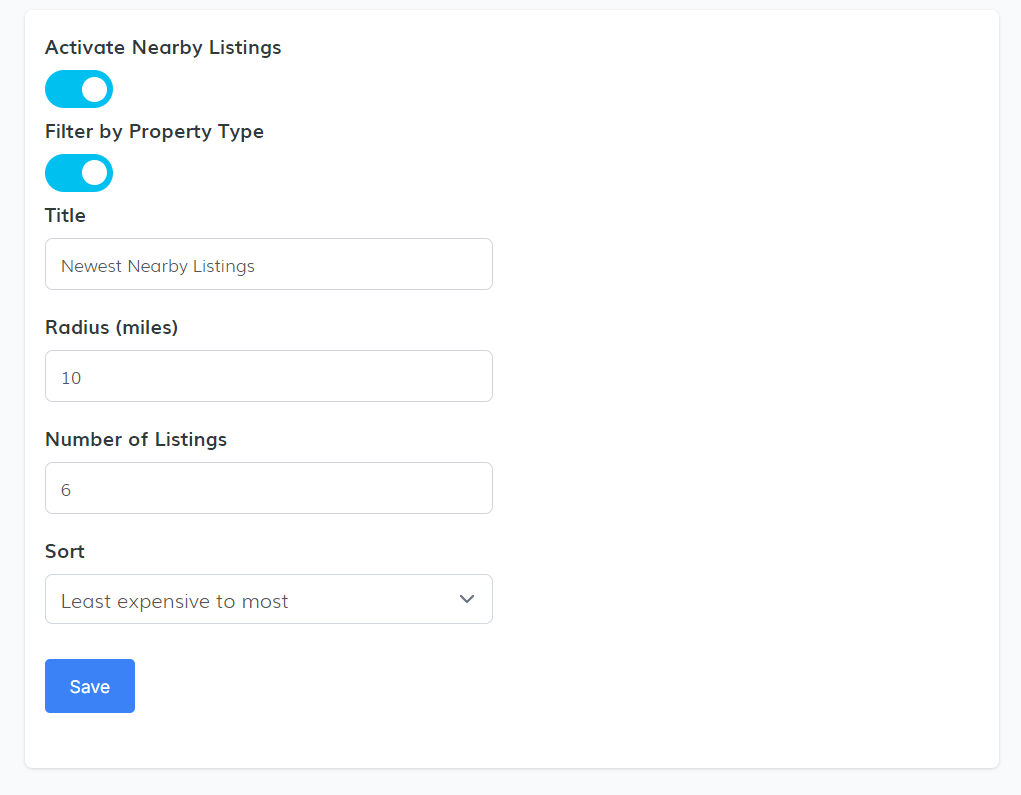Click the white knob of Activate Nearby Listings switch

94,89
